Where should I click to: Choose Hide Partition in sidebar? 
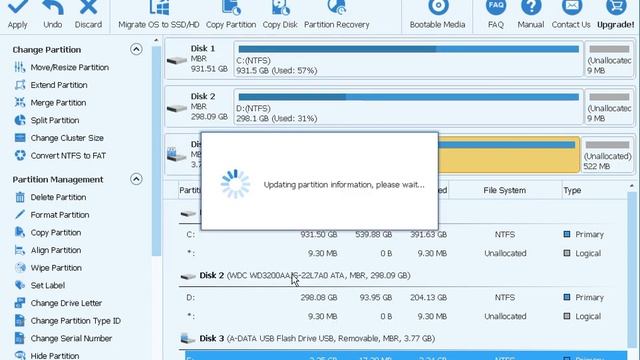tap(47, 356)
